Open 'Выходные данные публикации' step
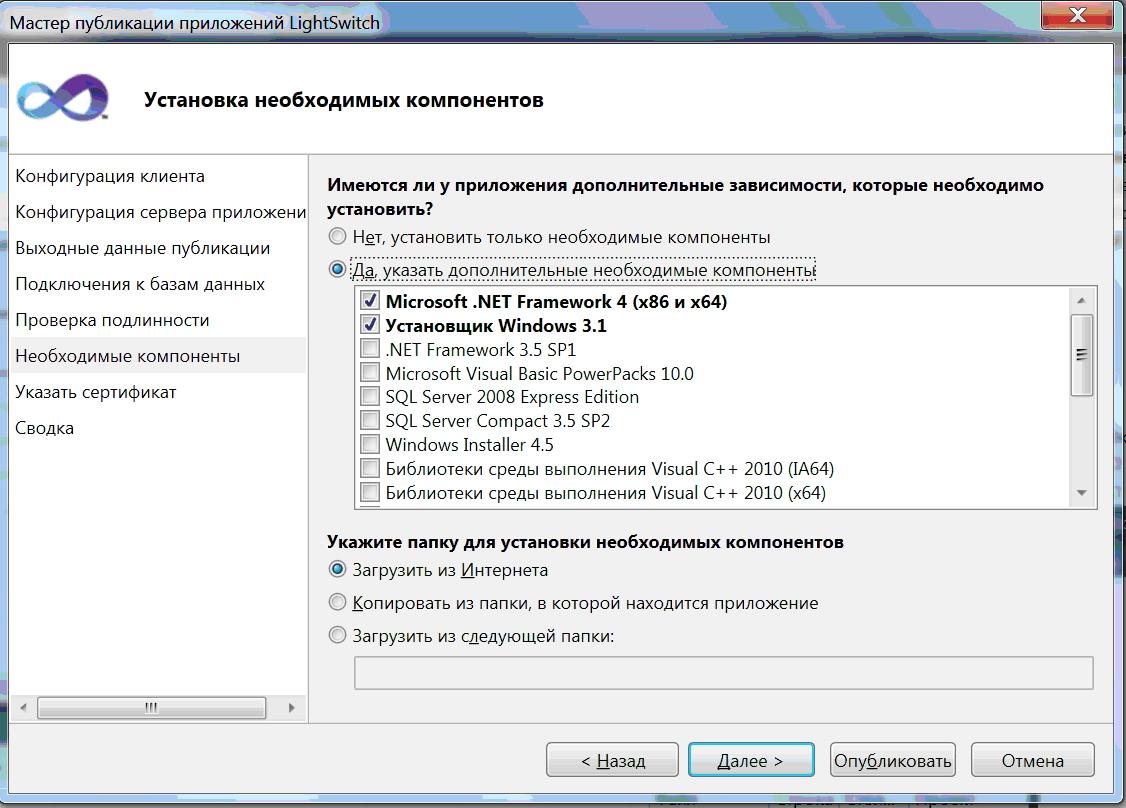 142,248
